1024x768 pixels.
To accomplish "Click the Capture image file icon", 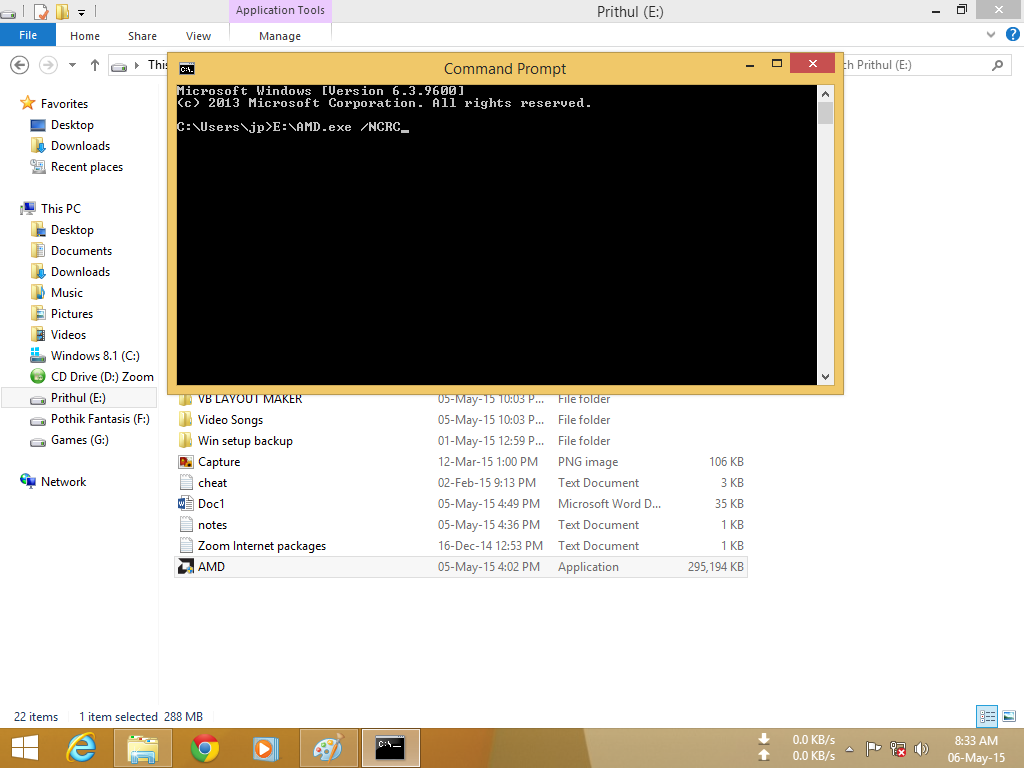I will point(186,462).
